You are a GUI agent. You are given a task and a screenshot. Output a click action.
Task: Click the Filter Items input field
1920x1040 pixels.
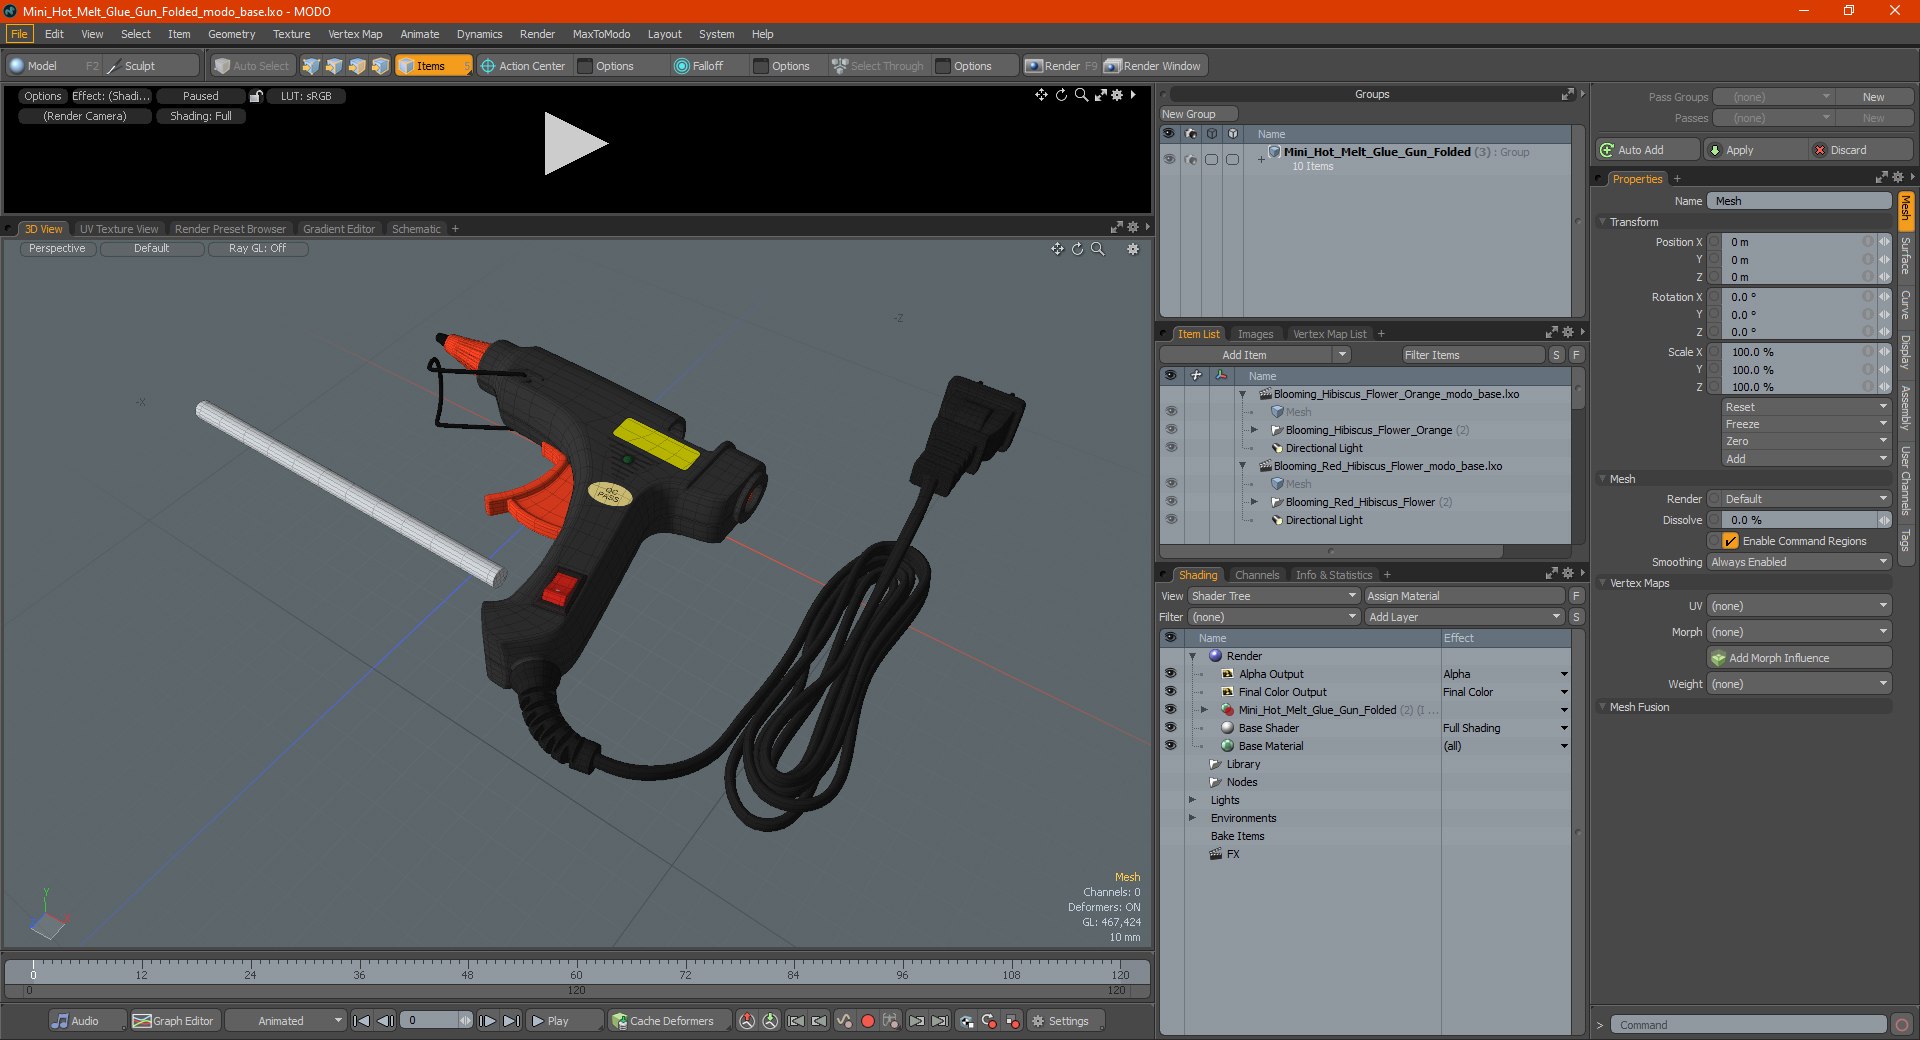1472,355
